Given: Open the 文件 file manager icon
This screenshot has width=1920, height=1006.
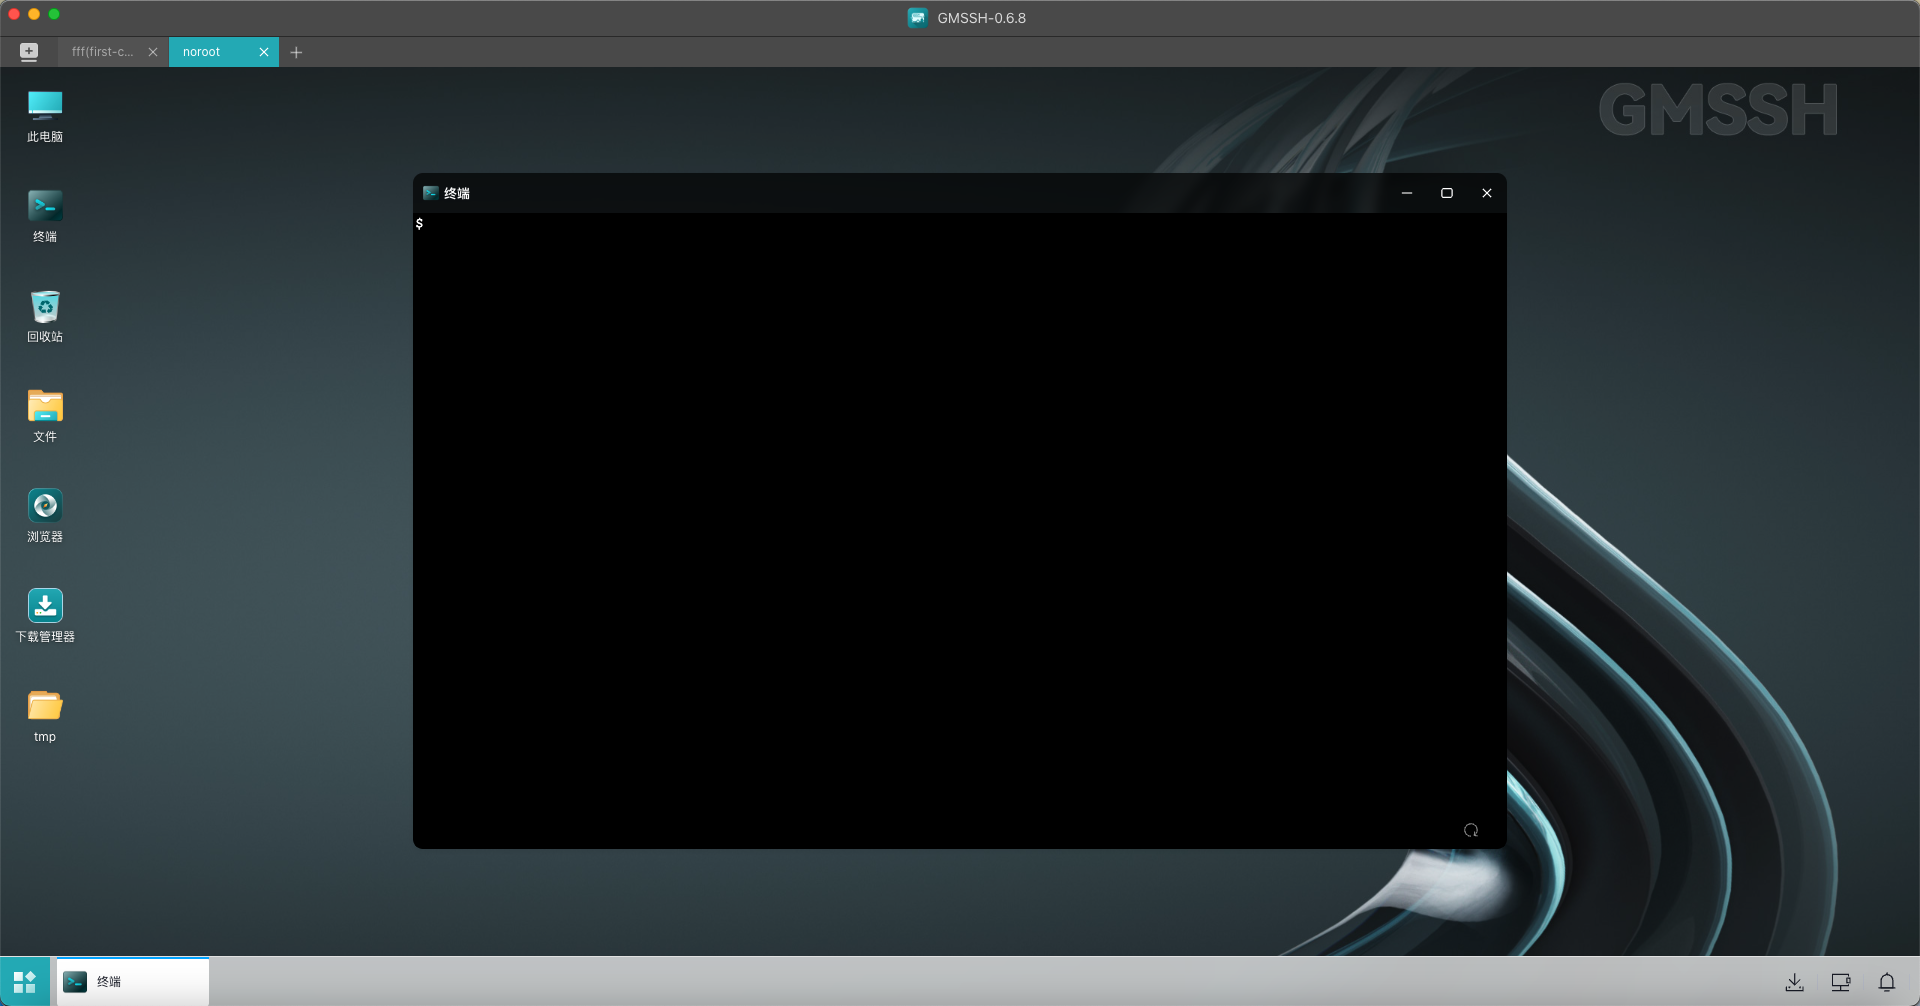Looking at the screenshot, I should [45, 416].
